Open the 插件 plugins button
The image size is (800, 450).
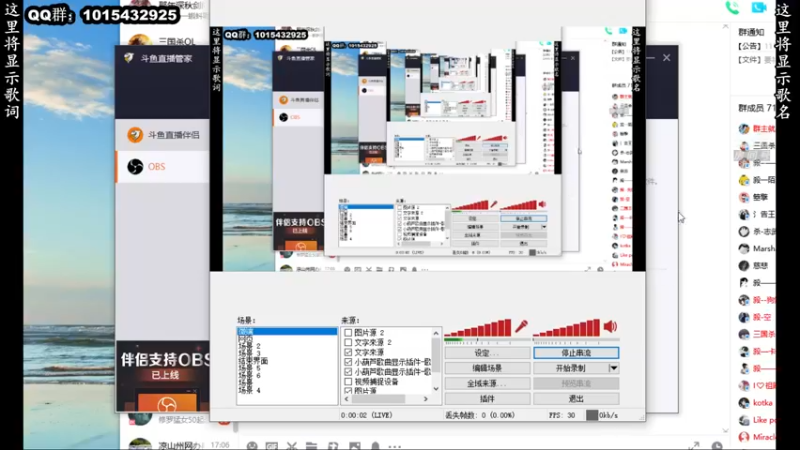click(487, 398)
